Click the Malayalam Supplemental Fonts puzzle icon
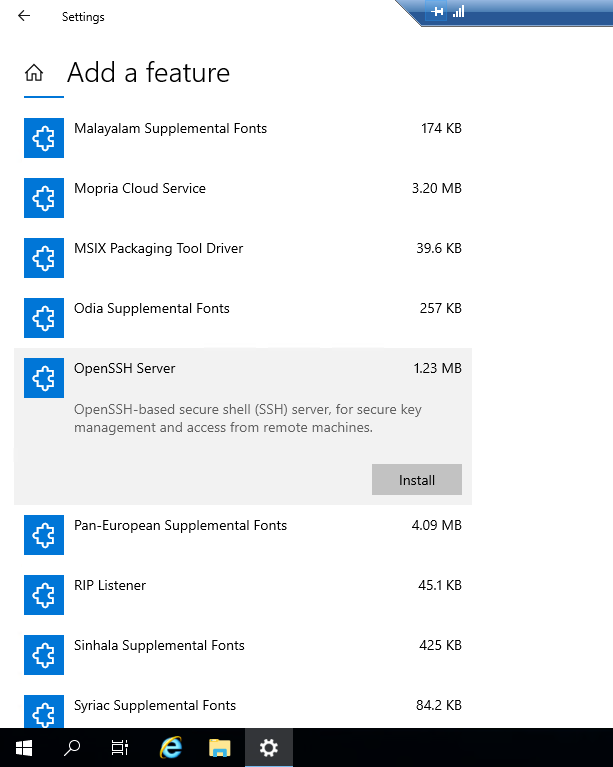Screen dimensions: 613x767 [44, 138]
